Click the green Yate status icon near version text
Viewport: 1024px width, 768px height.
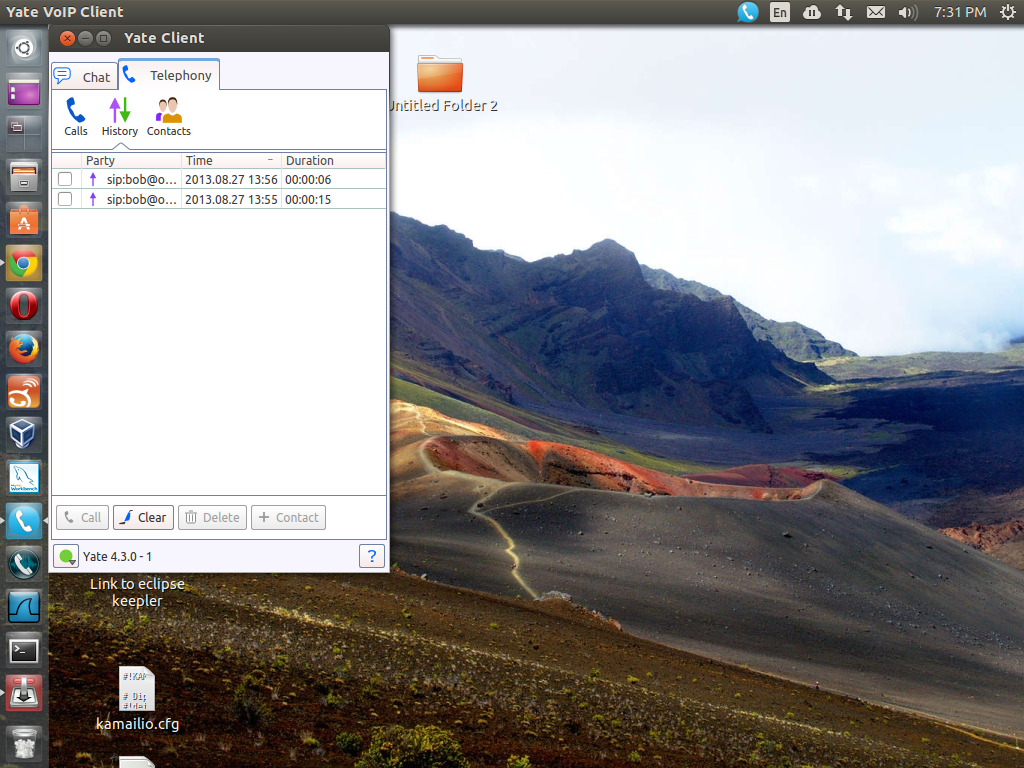[65, 555]
